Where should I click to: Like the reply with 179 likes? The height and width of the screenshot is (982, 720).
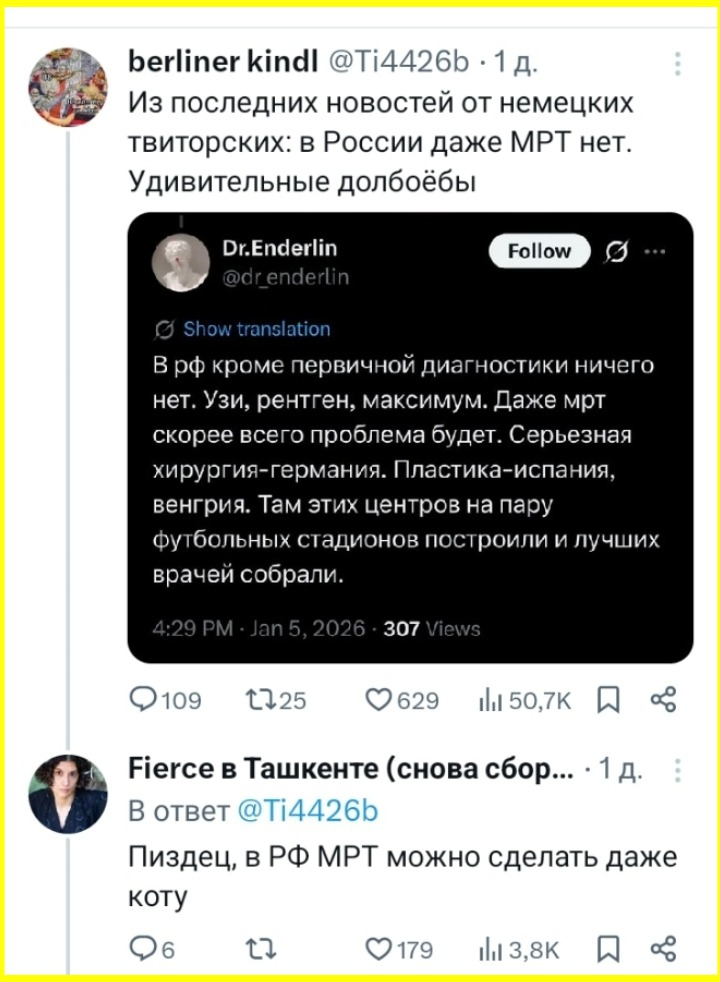[x=380, y=949]
